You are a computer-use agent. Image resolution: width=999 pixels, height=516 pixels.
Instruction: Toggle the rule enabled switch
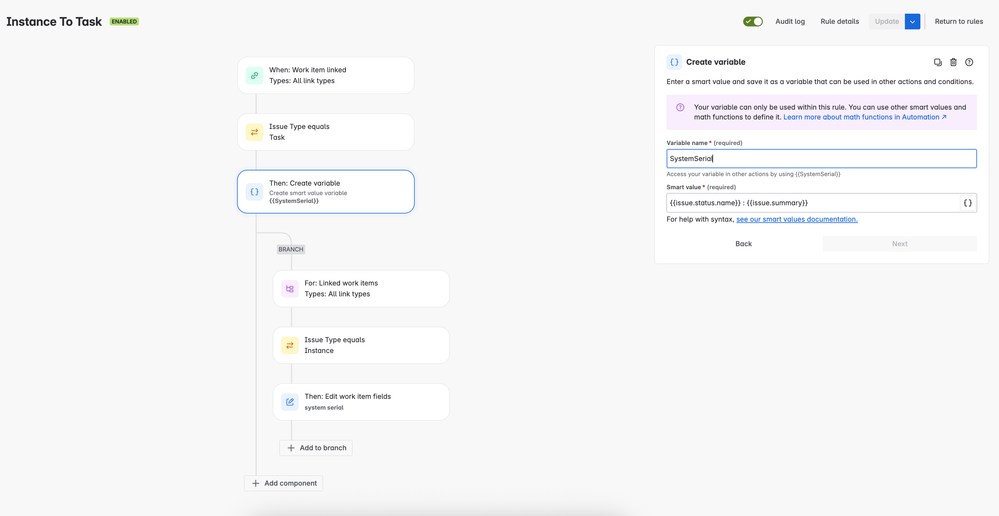click(752, 22)
